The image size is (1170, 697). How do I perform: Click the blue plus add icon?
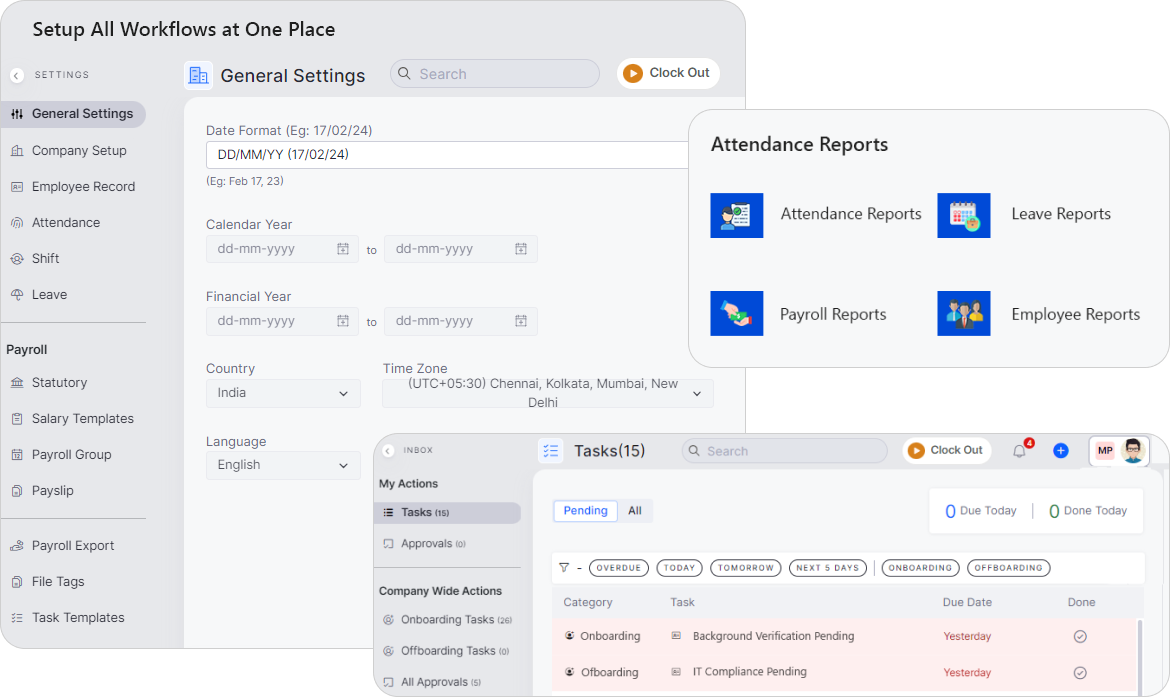(x=1061, y=451)
